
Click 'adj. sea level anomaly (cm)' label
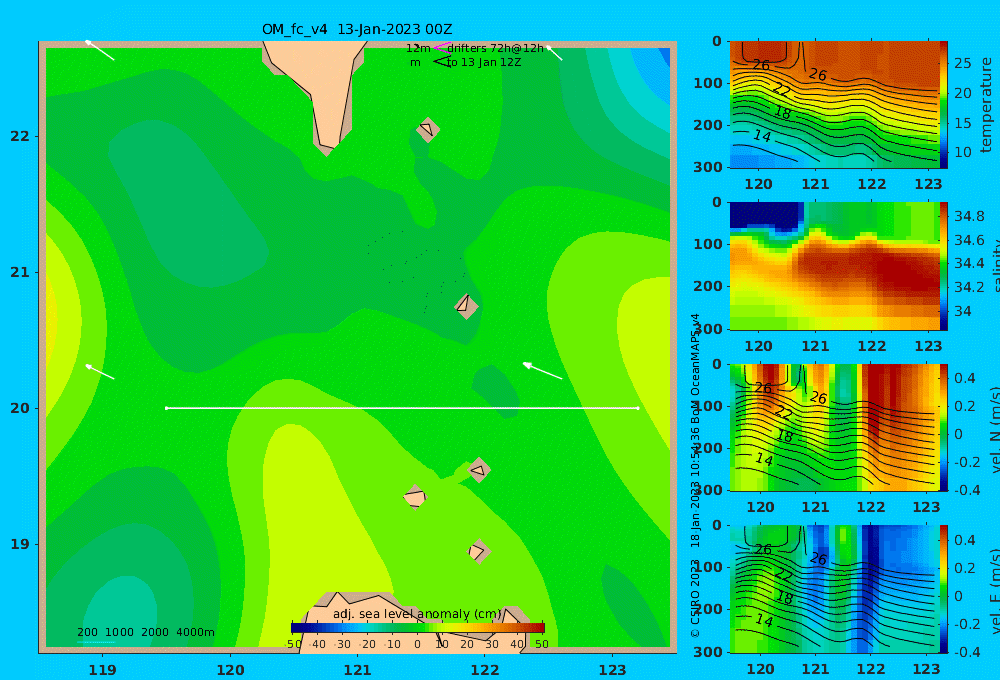coord(418,614)
